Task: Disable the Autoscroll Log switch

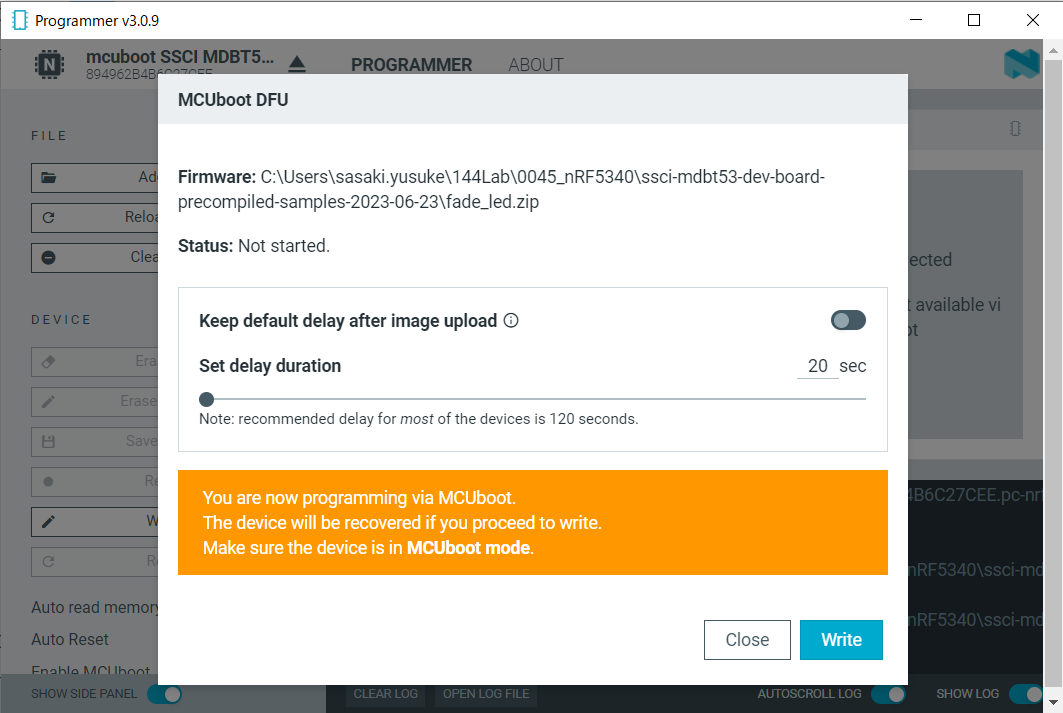Action: click(x=888, y=694)
